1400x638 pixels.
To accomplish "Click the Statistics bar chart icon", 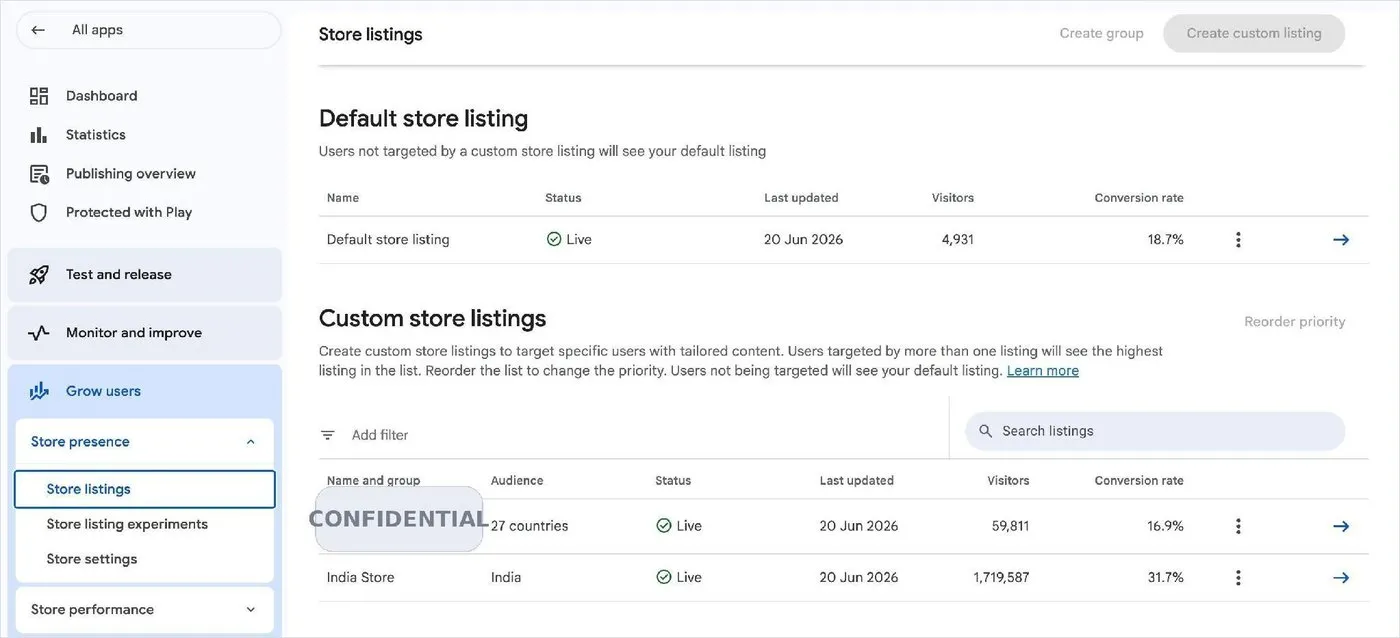I will [39, 135].
